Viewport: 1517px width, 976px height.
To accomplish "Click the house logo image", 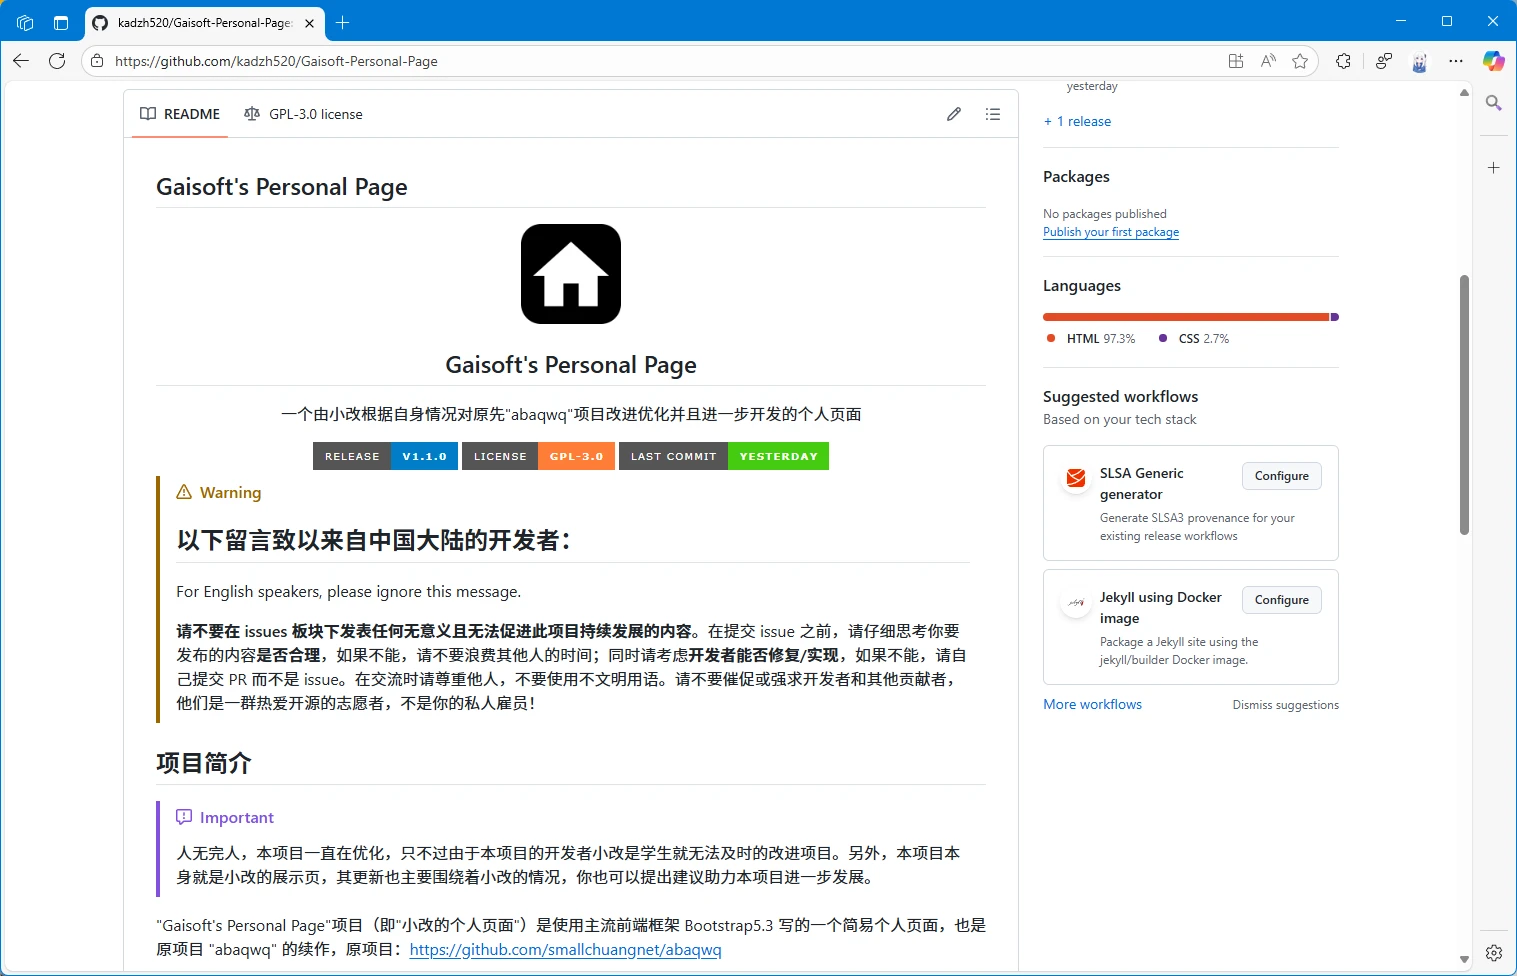I will click(x=571, y=274).
